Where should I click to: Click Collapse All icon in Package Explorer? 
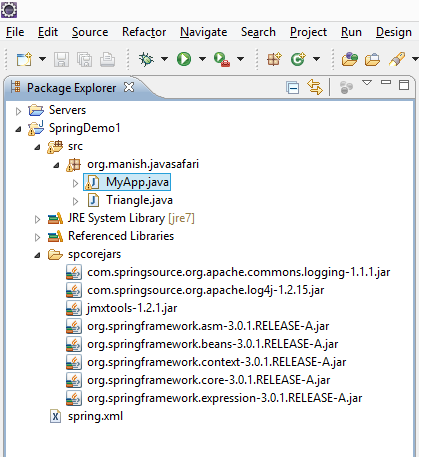pos(293,88)
